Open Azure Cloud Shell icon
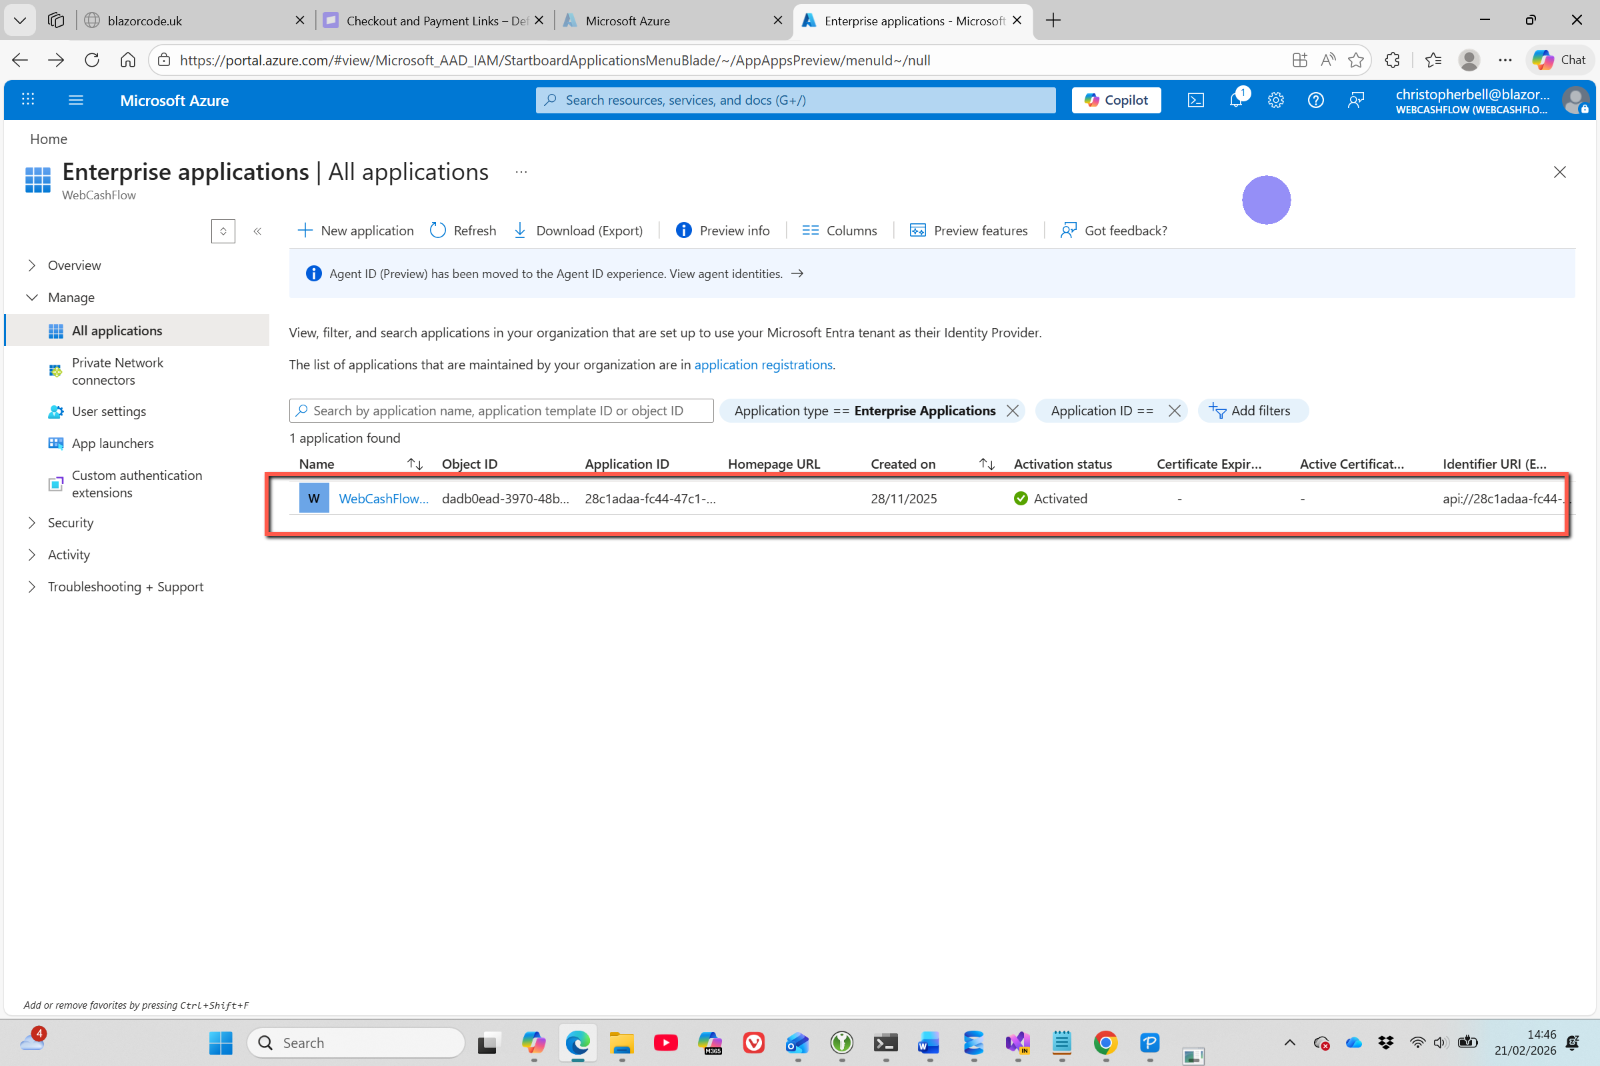Screen dimensions: 1600x1066 [1196, 100]
